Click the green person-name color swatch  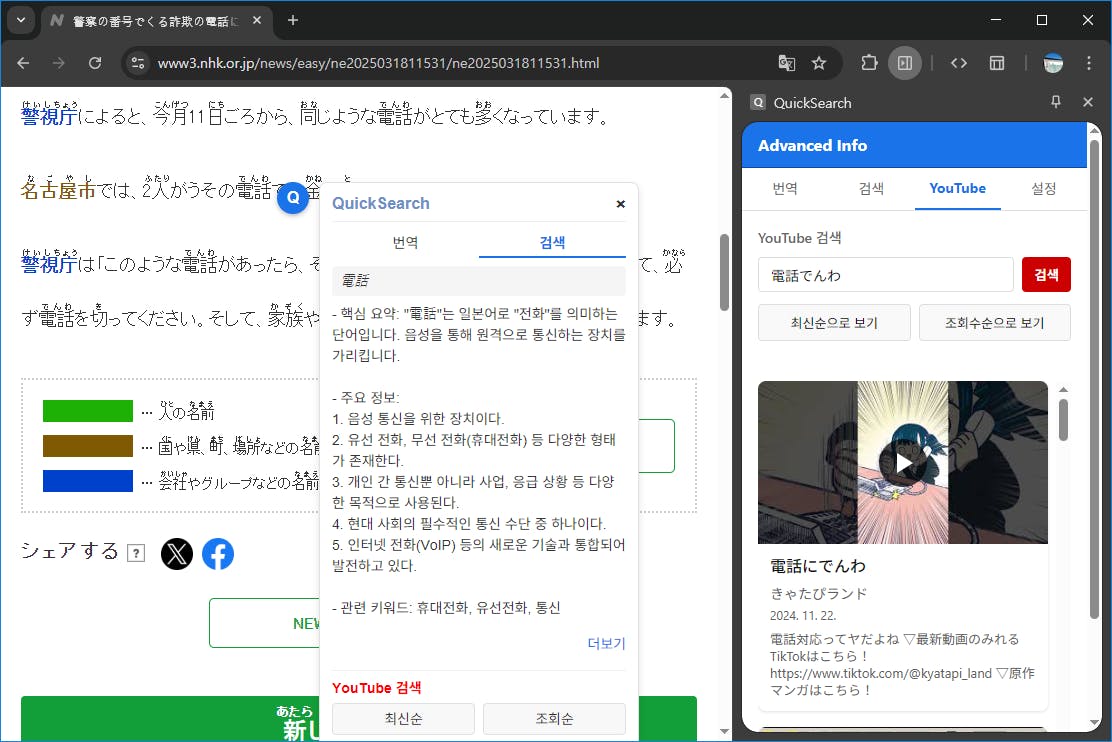click(x=88, y=411)
